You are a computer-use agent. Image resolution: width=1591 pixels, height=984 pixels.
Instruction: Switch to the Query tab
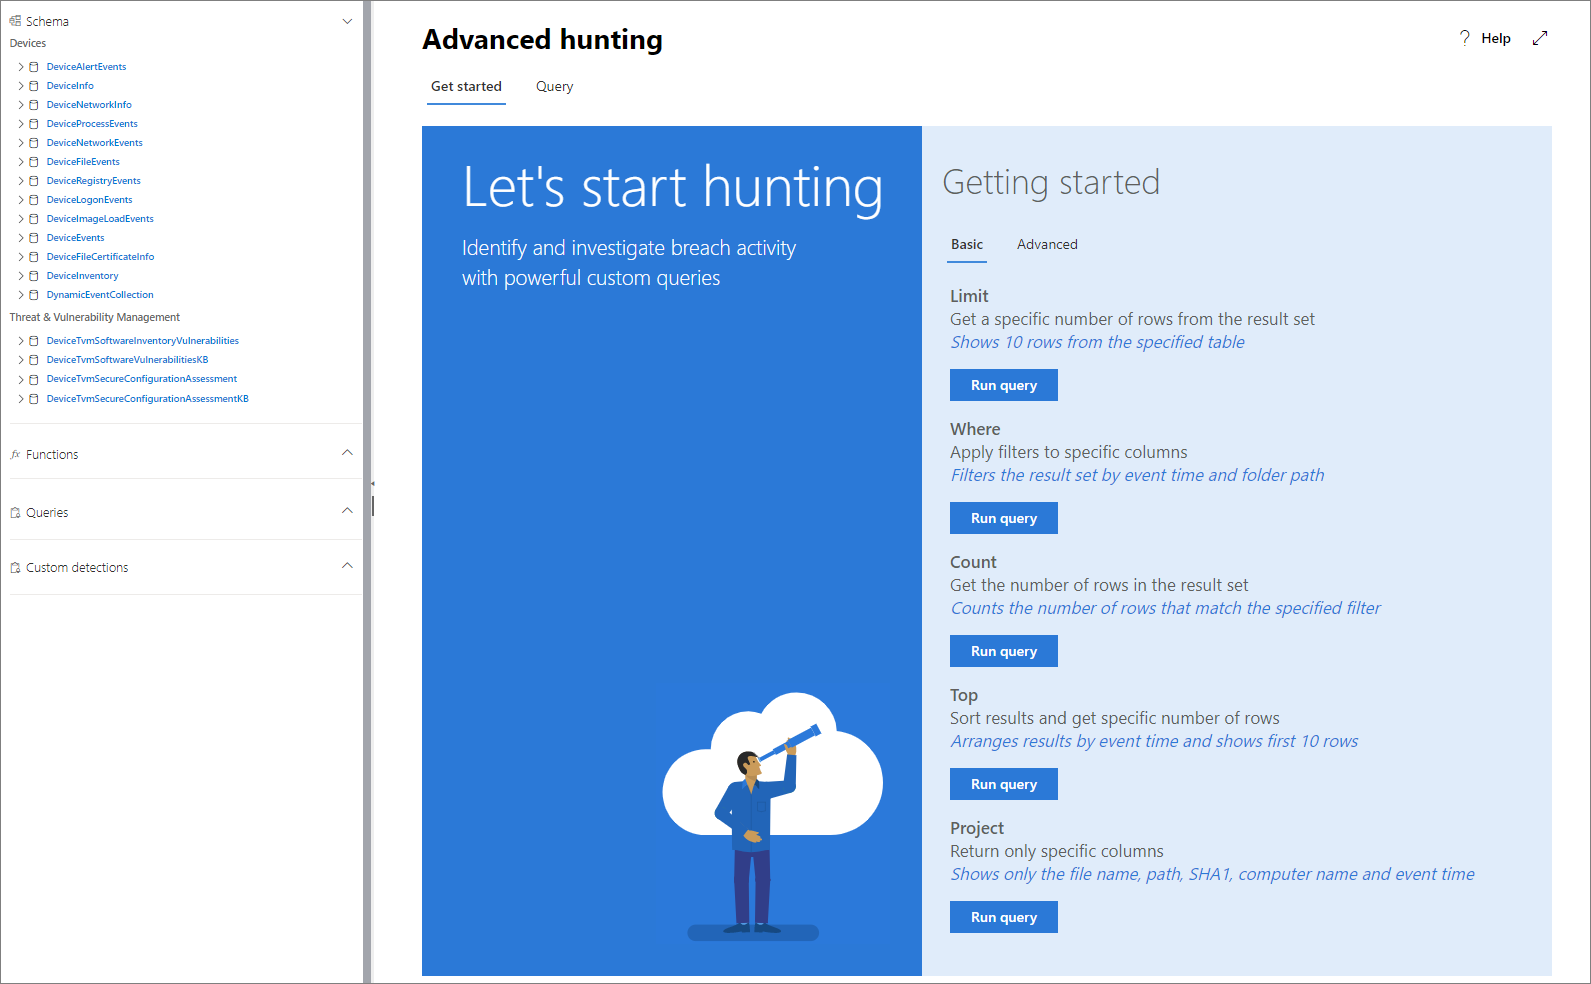554,87
